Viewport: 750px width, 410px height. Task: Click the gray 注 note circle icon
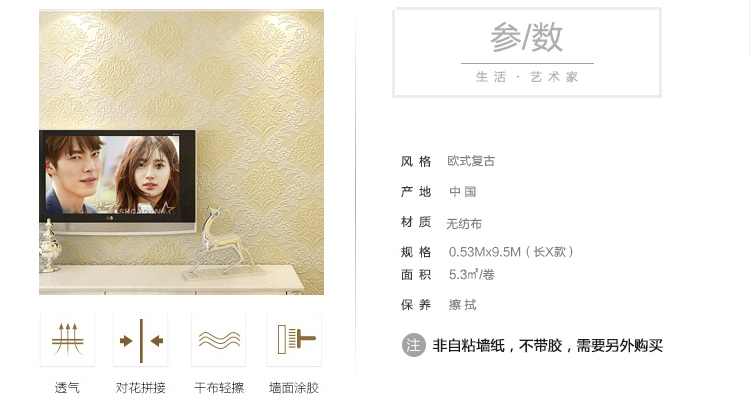[413, 345]
